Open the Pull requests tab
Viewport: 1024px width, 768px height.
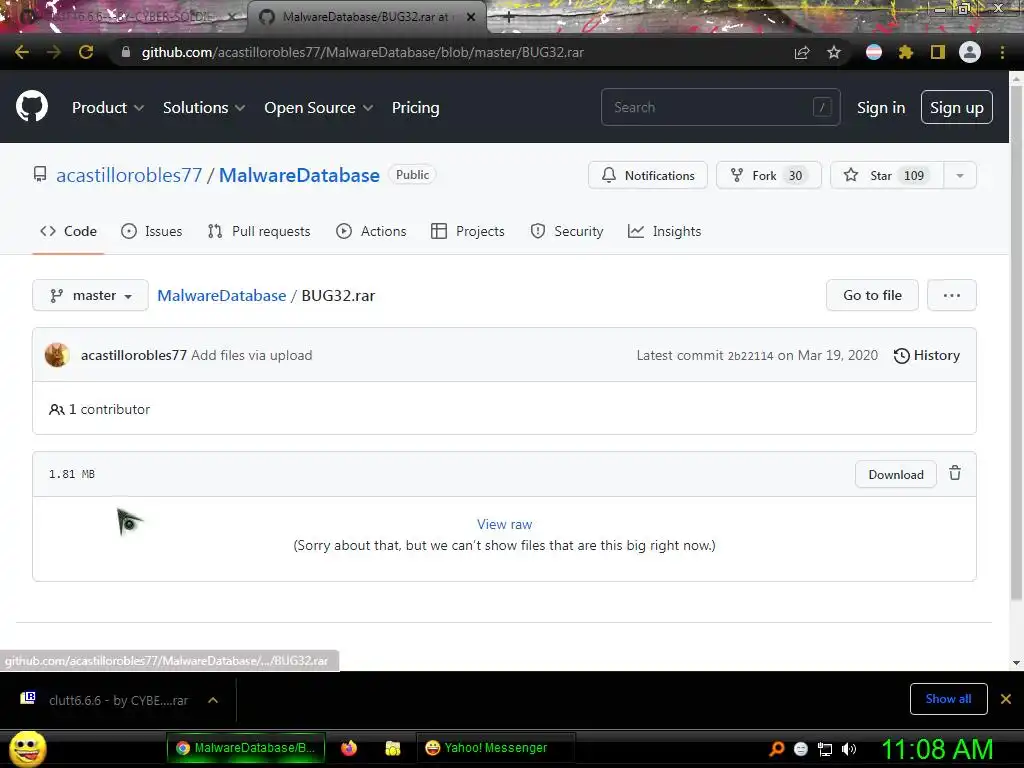point(259,231)
